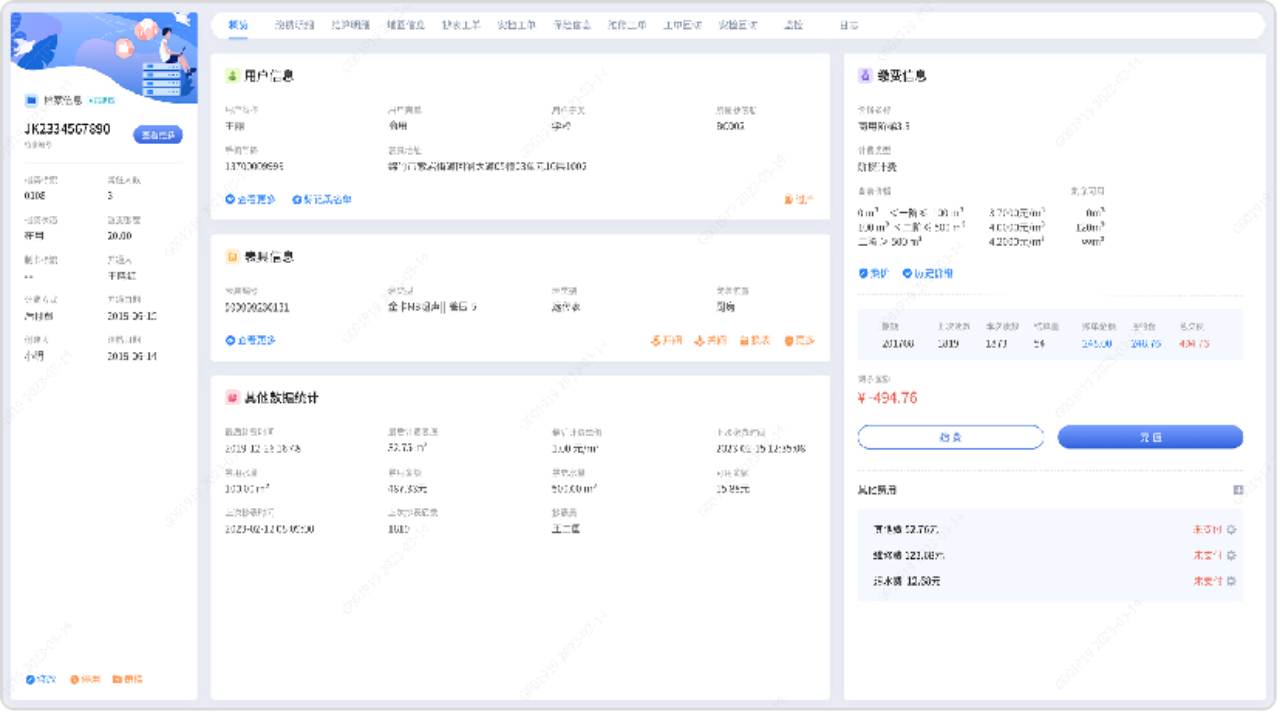Click the 缴费信息 section icon
The width and height of the screenshot is (1278, 712).
[865, 76]
